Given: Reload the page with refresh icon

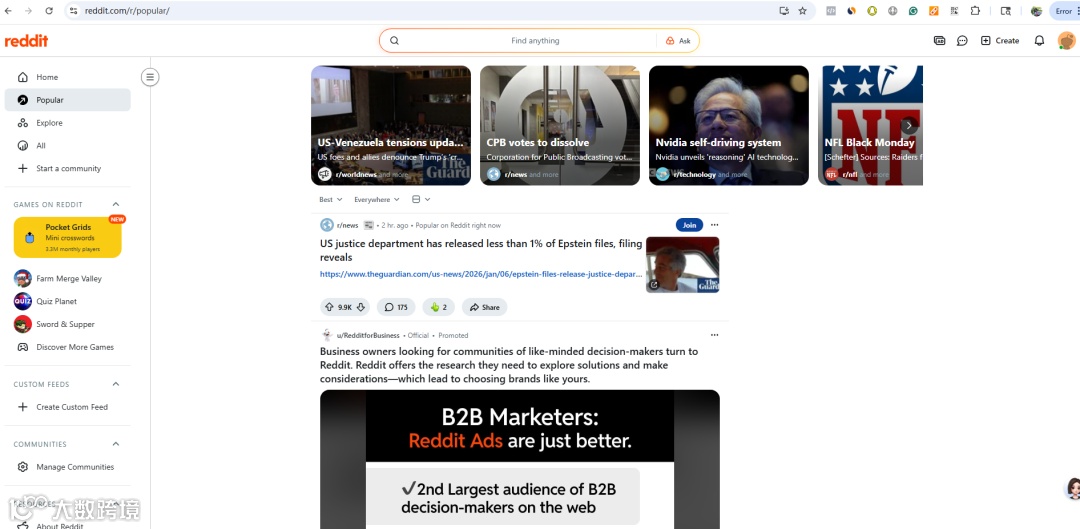Looking at the screenshot, I should click(x=49, y=11).
